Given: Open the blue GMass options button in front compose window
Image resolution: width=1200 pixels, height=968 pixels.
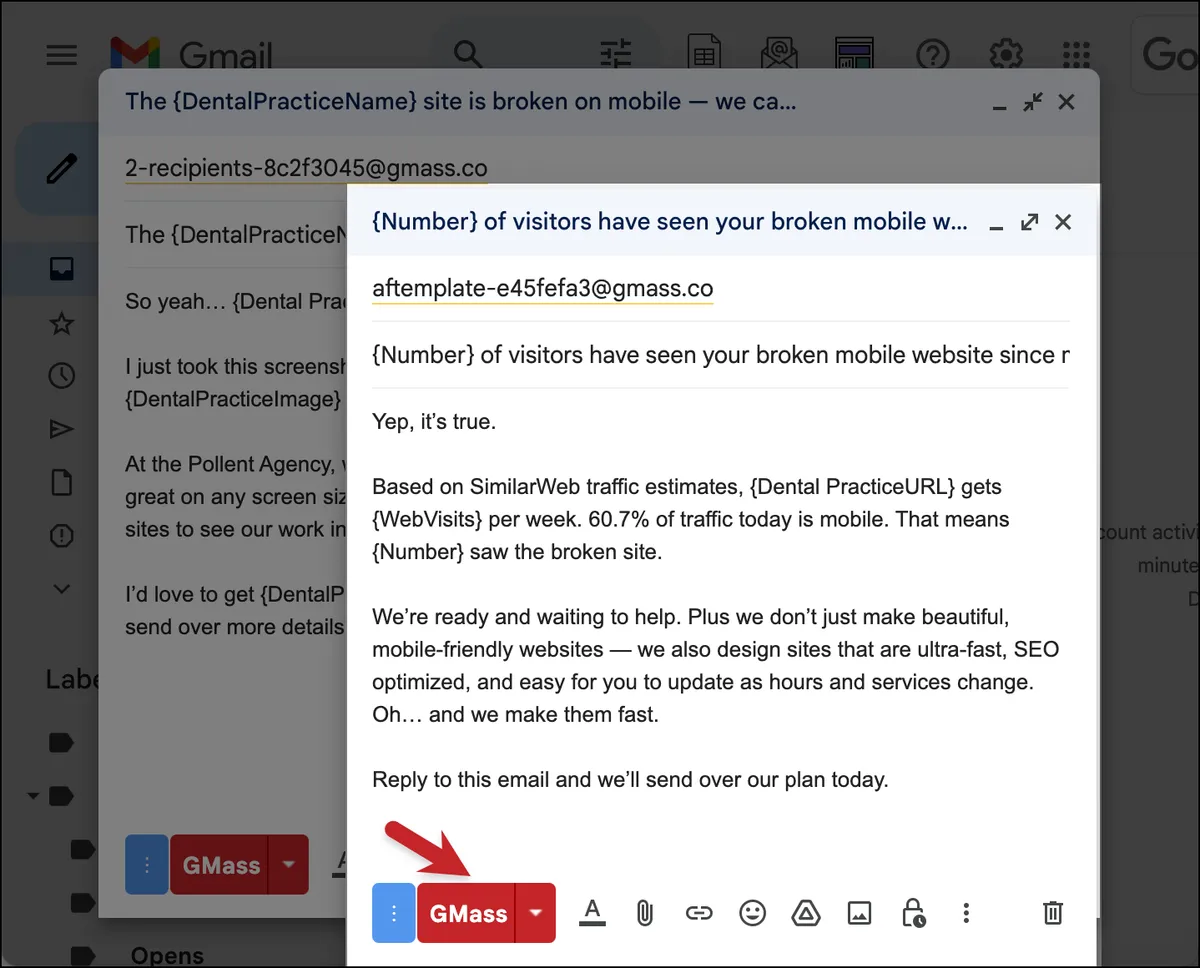Looking at the screenshot, I should pos(394,913).
